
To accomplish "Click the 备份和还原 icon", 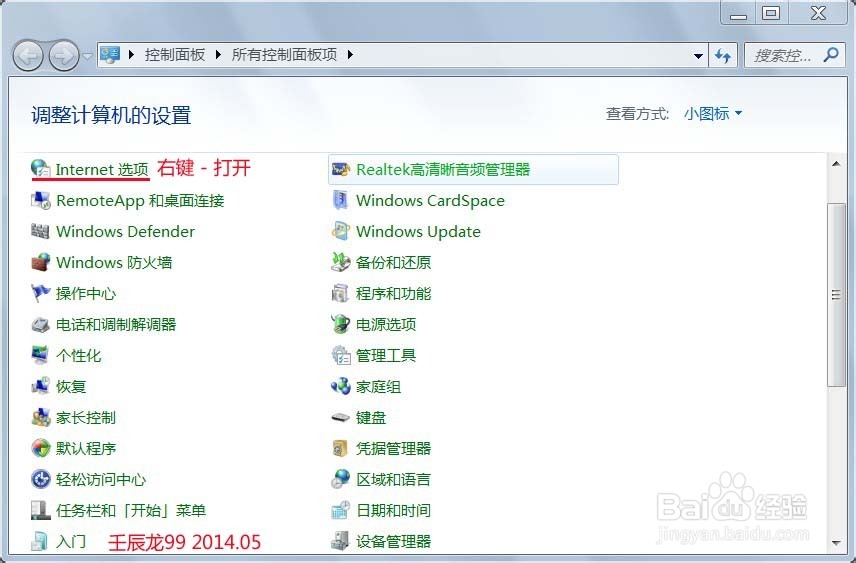I will [341, 263].
